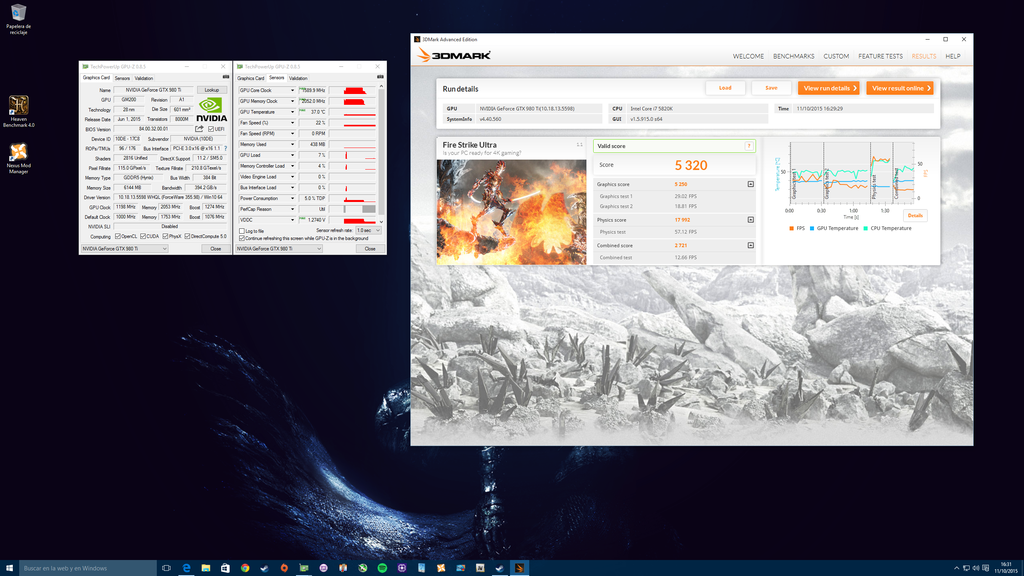Switch to Graphics Card tab in right GPU-Z window
This screenshot has height=576, width=1024.
(251, 78)
